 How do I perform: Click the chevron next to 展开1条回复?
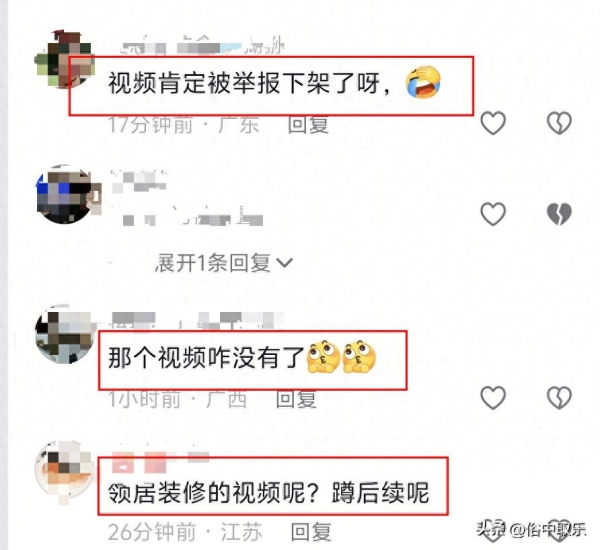pyautogui.click(x=284, y=263)
